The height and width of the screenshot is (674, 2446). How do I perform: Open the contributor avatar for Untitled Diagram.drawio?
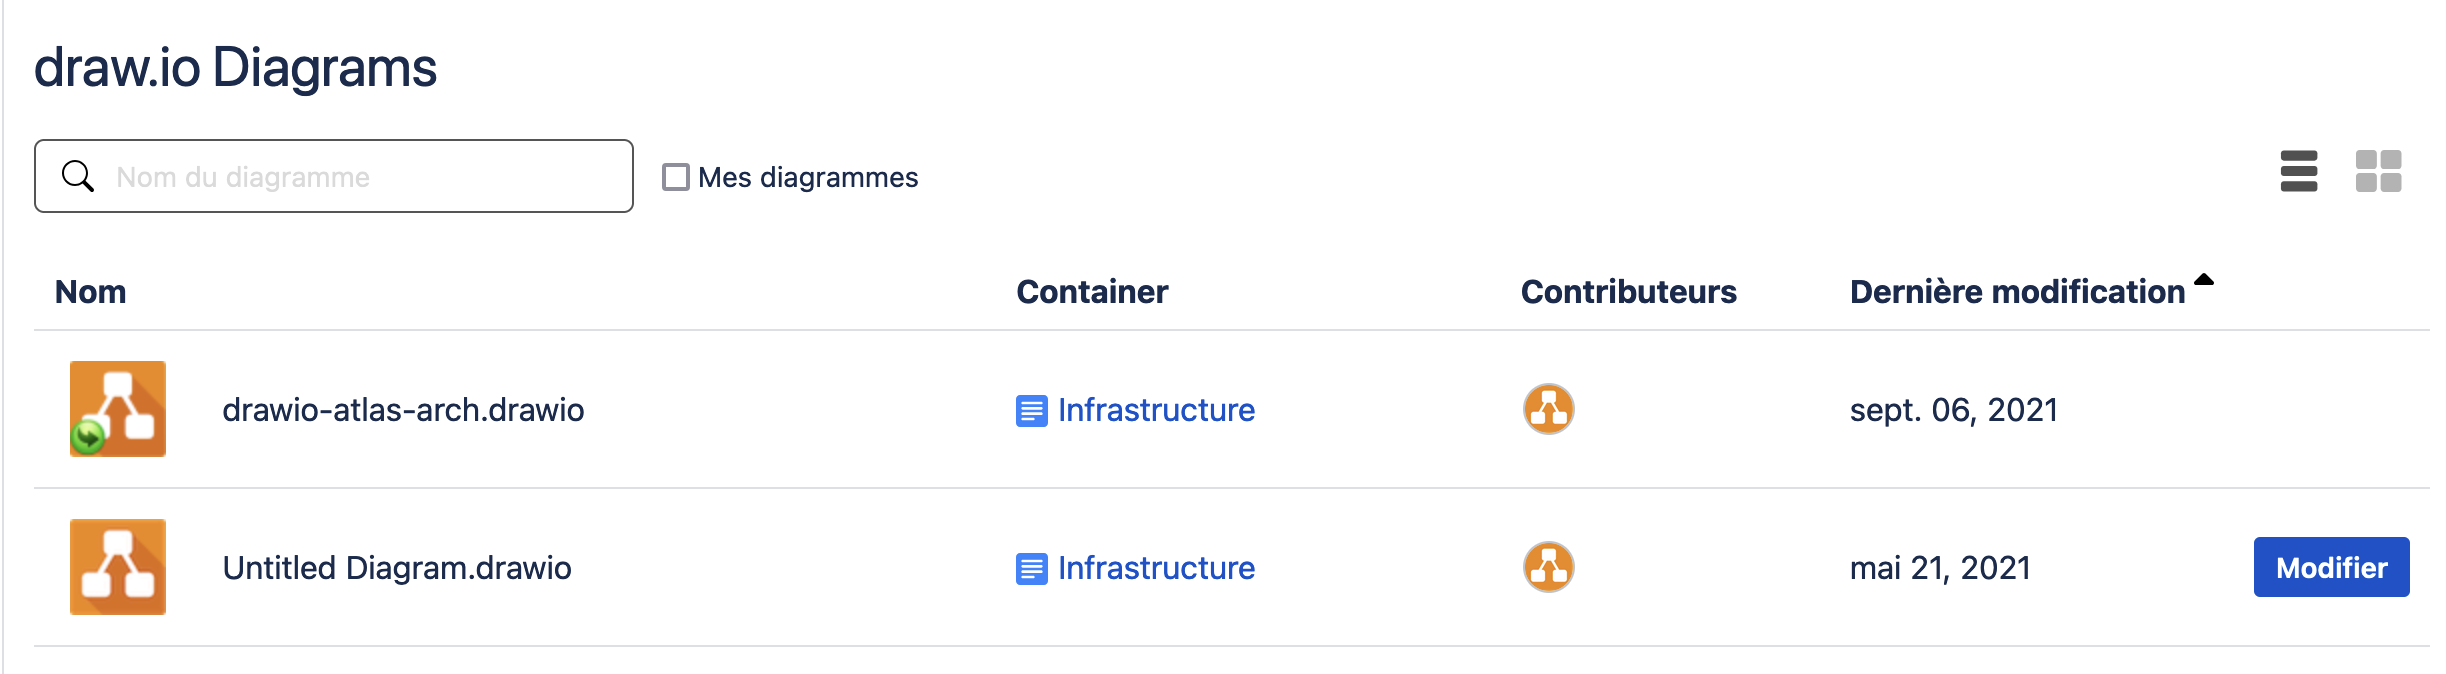coord(1550,567)
